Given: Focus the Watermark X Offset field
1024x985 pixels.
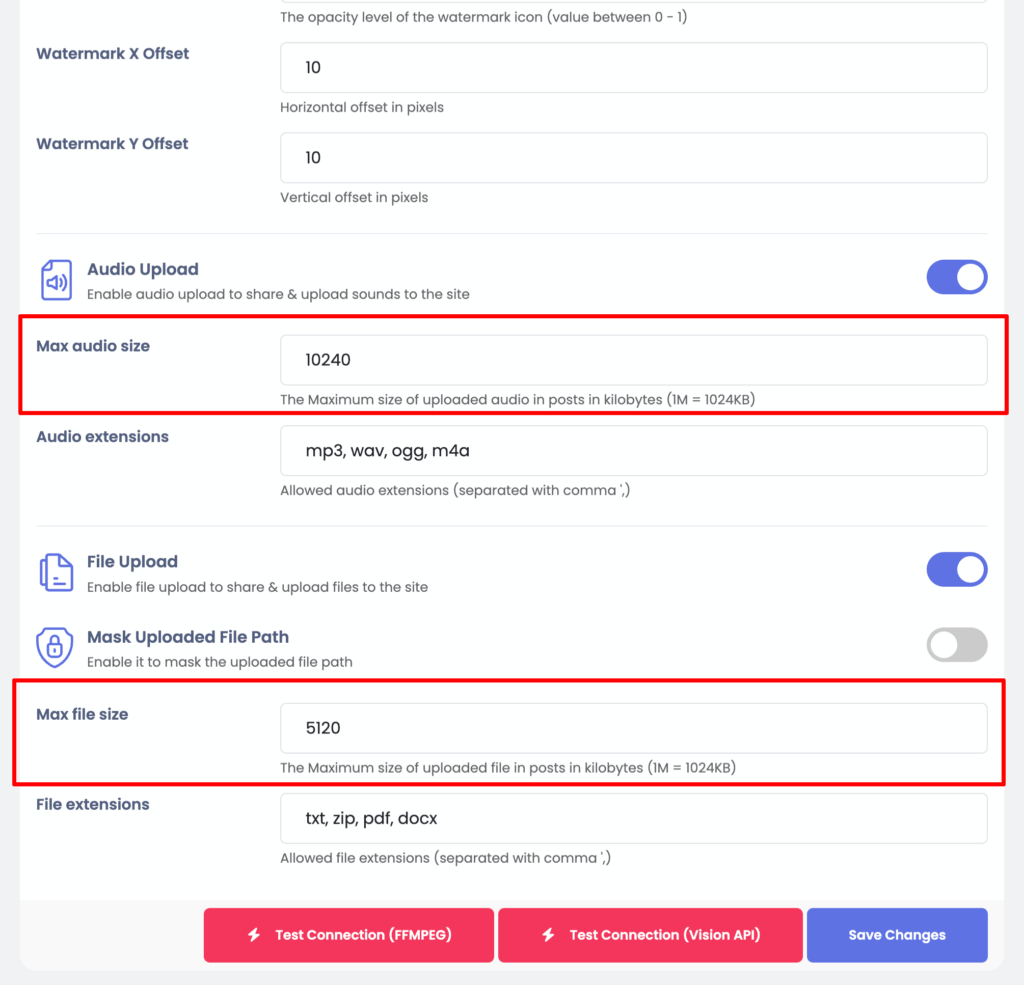Looking at the screenshot, I should point(633,68).
